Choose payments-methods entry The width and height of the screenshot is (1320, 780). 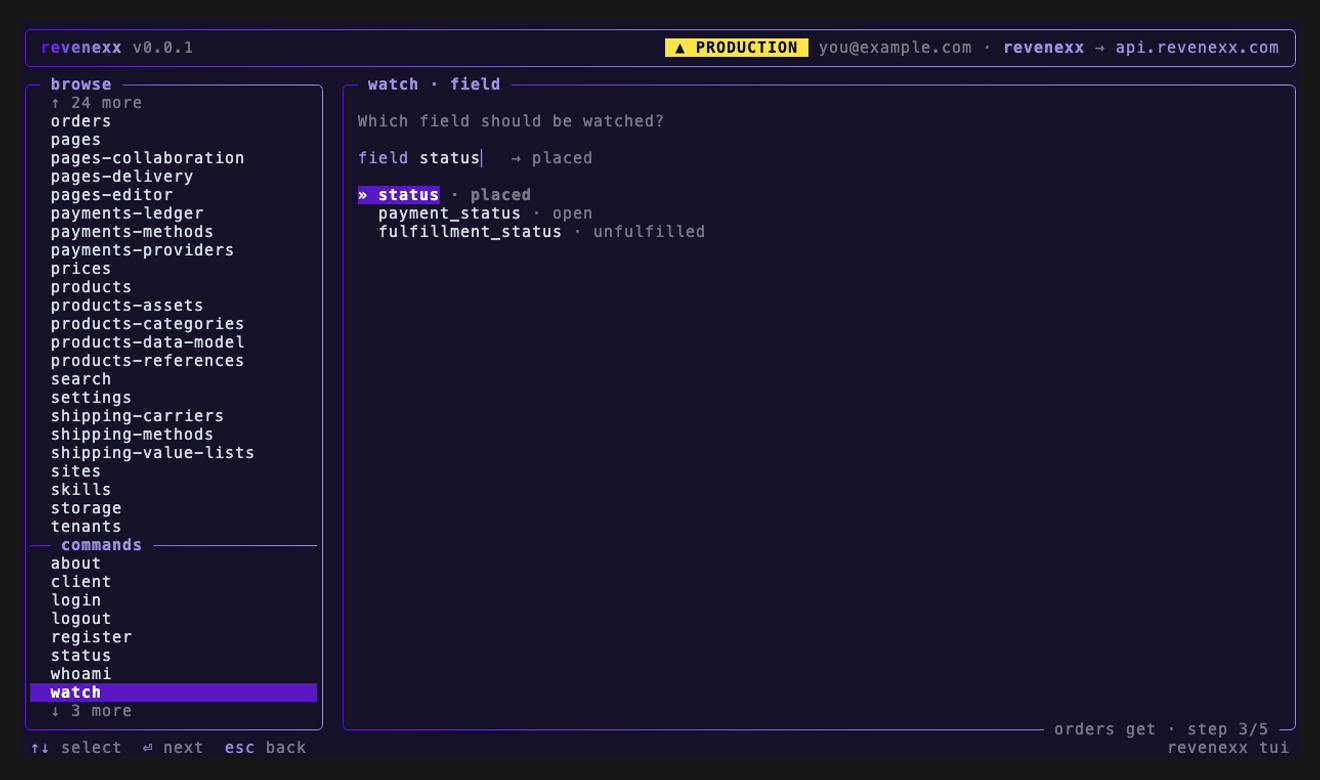[x=132, y=232]
